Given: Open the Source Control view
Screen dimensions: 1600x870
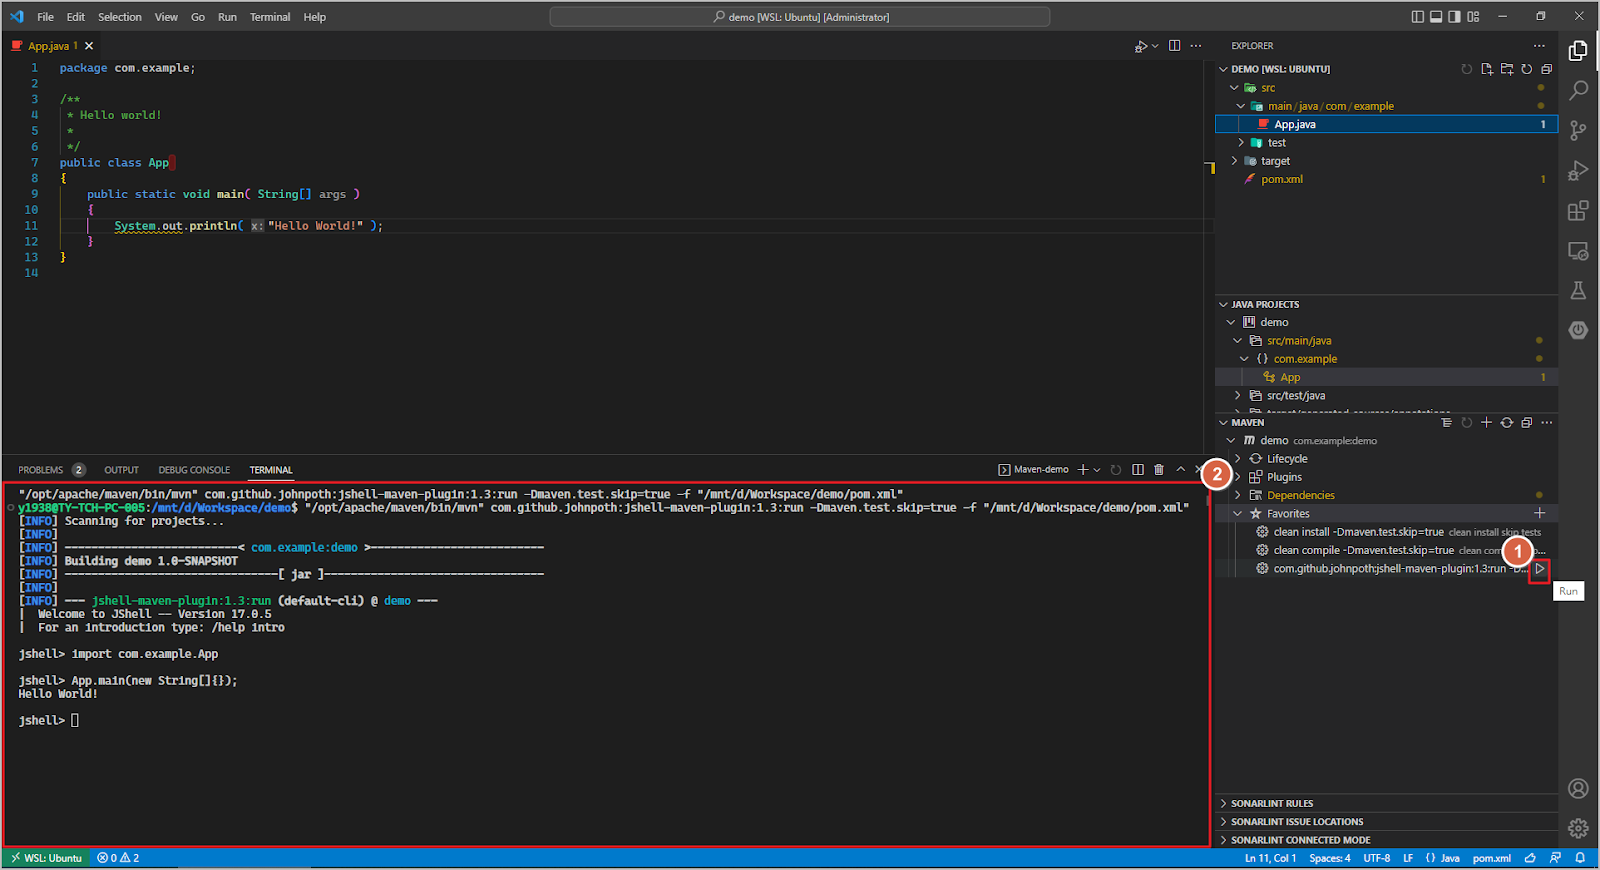Looking at the screenshot, I should tap(1578, 130).
